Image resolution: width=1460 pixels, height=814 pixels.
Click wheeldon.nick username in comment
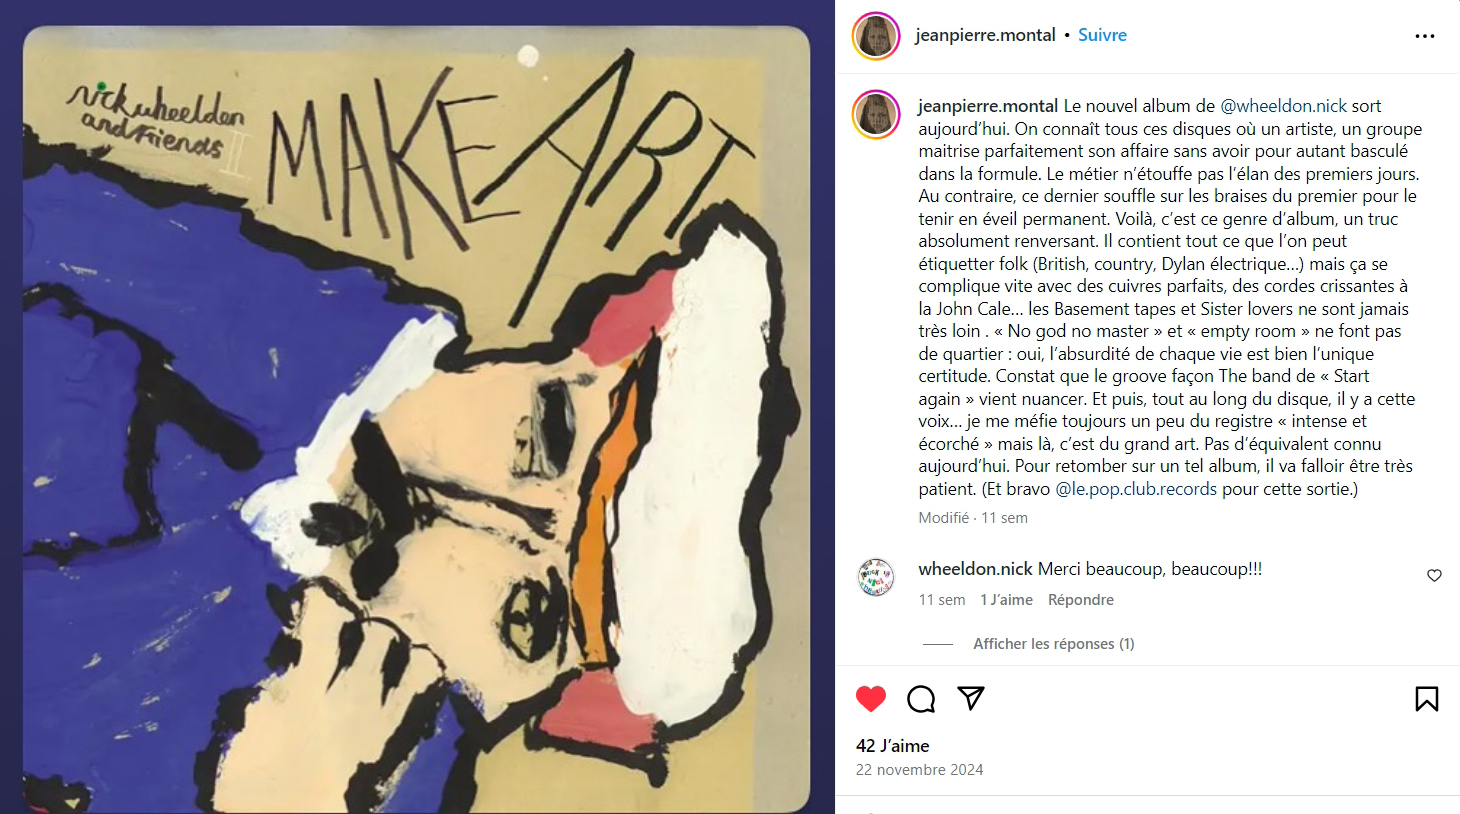pyautogui.click(x=975, y=569)
